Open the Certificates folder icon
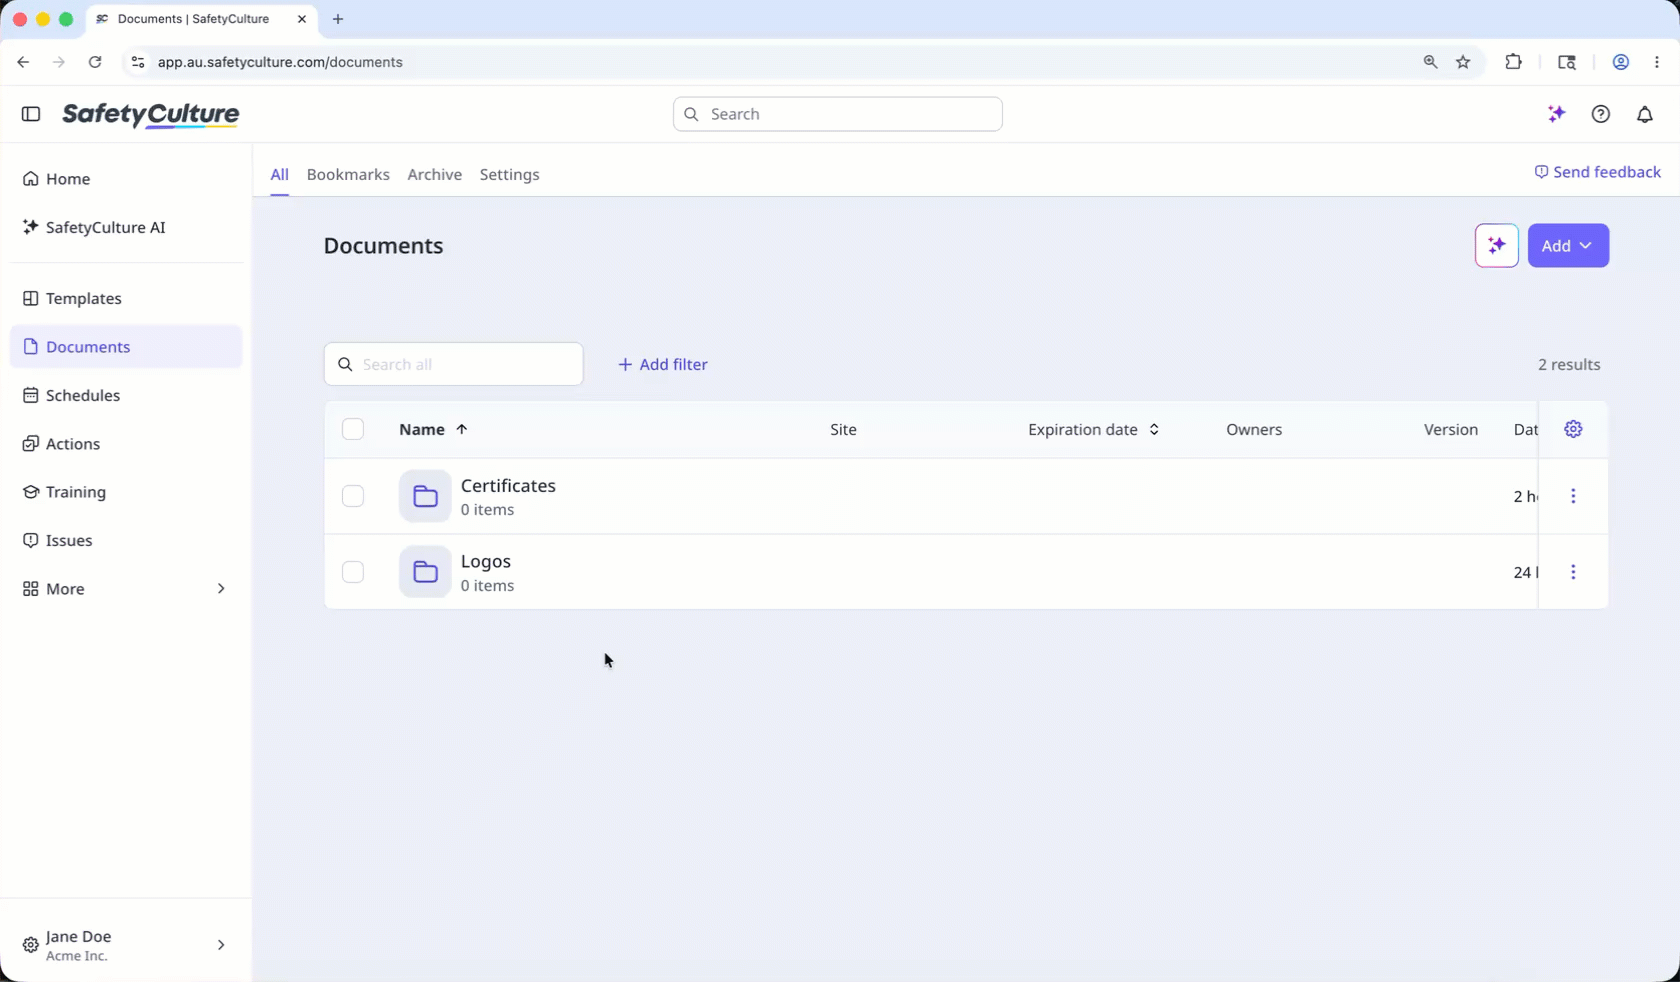Image resolution: width=1680 pixels, height=982 pixels. pos(425,496)
